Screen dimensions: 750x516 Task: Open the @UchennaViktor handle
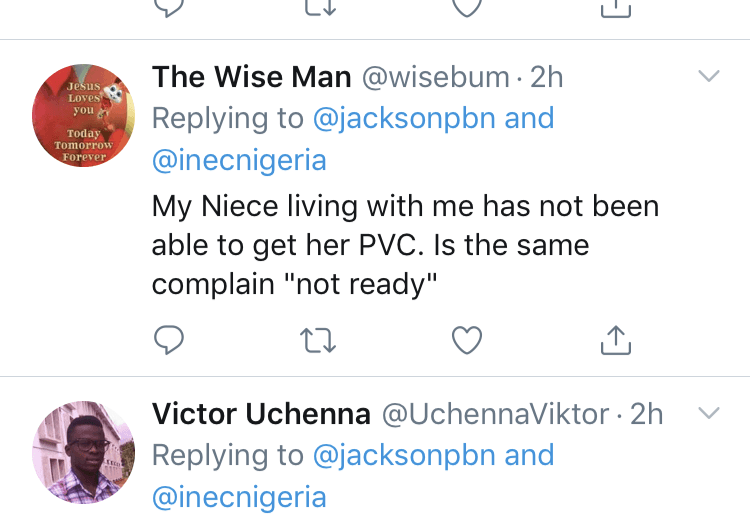click(496, 414)
